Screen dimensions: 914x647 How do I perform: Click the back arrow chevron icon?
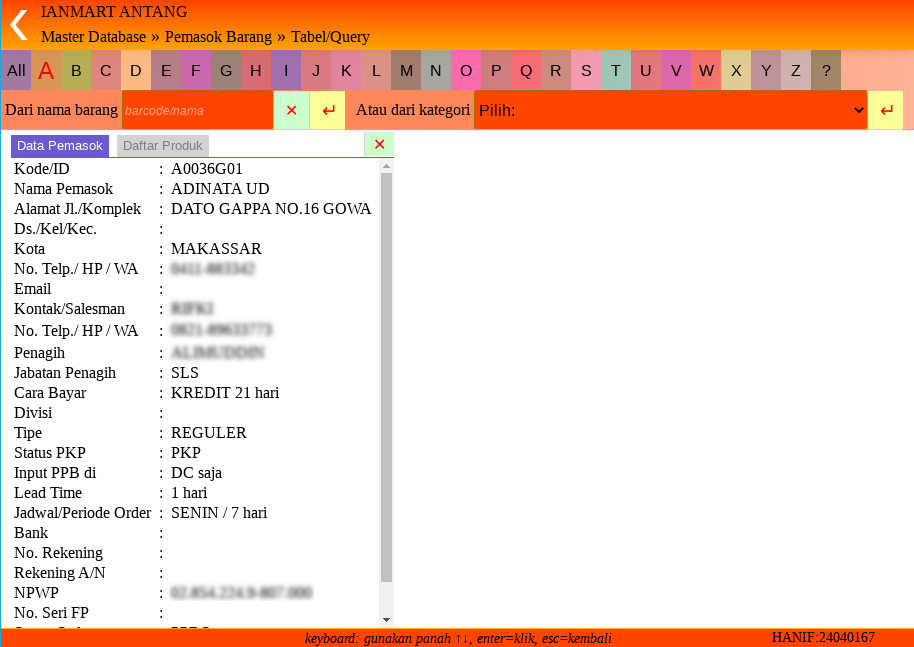[18, 24]
